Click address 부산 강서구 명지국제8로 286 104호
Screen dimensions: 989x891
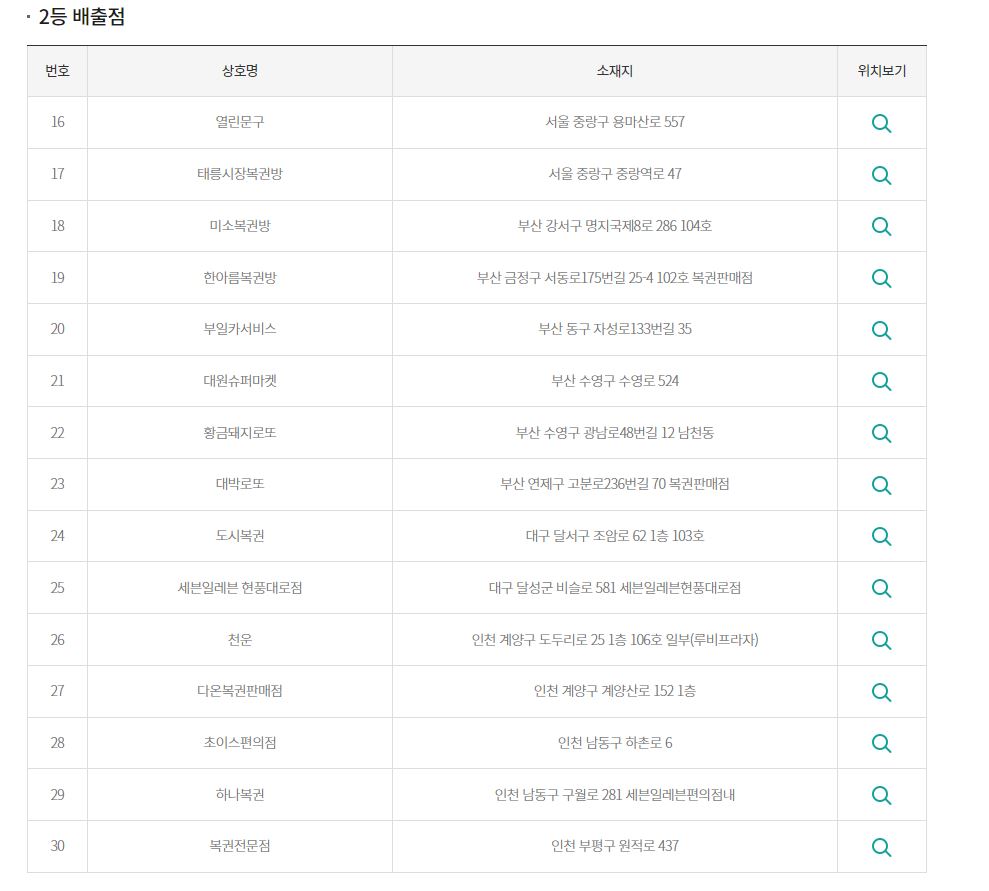tap(615, 226)
